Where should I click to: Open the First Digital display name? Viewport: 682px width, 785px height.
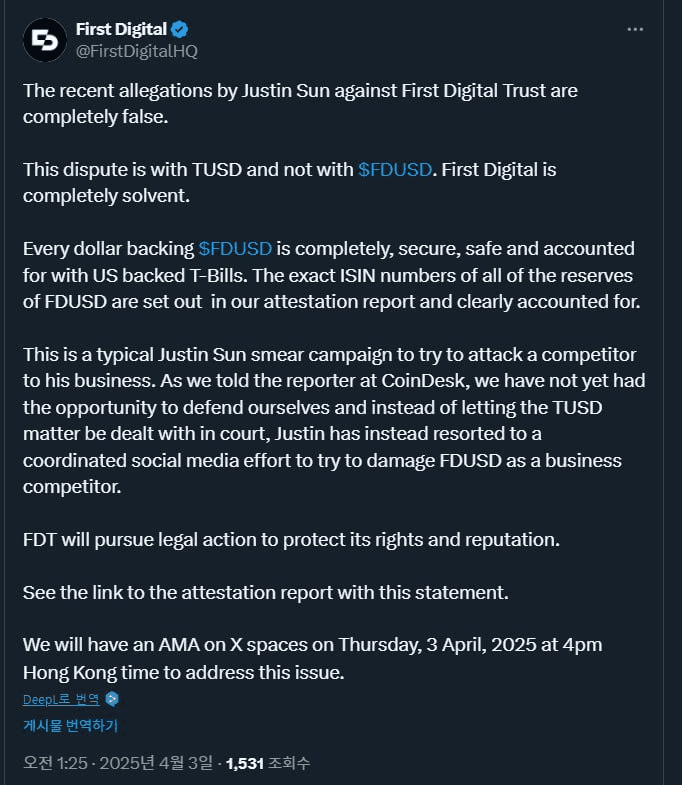tap(119, 30)
